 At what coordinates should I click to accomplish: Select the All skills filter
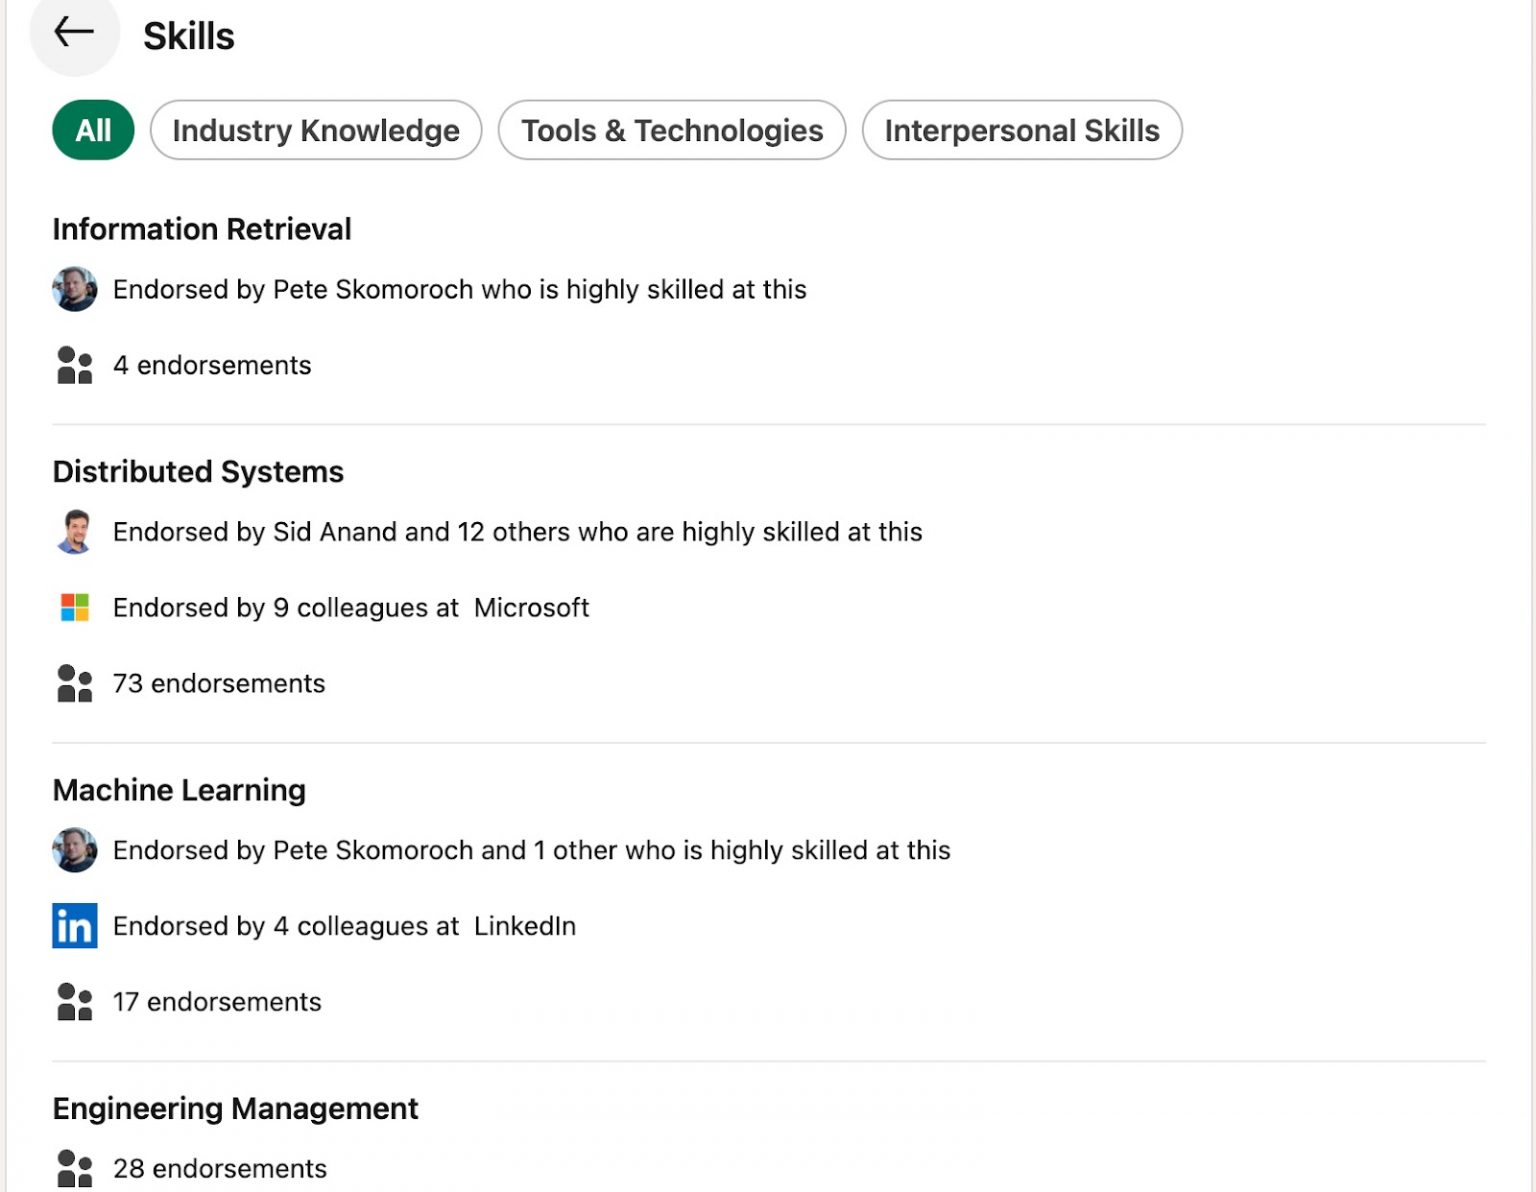pos(93,130)
